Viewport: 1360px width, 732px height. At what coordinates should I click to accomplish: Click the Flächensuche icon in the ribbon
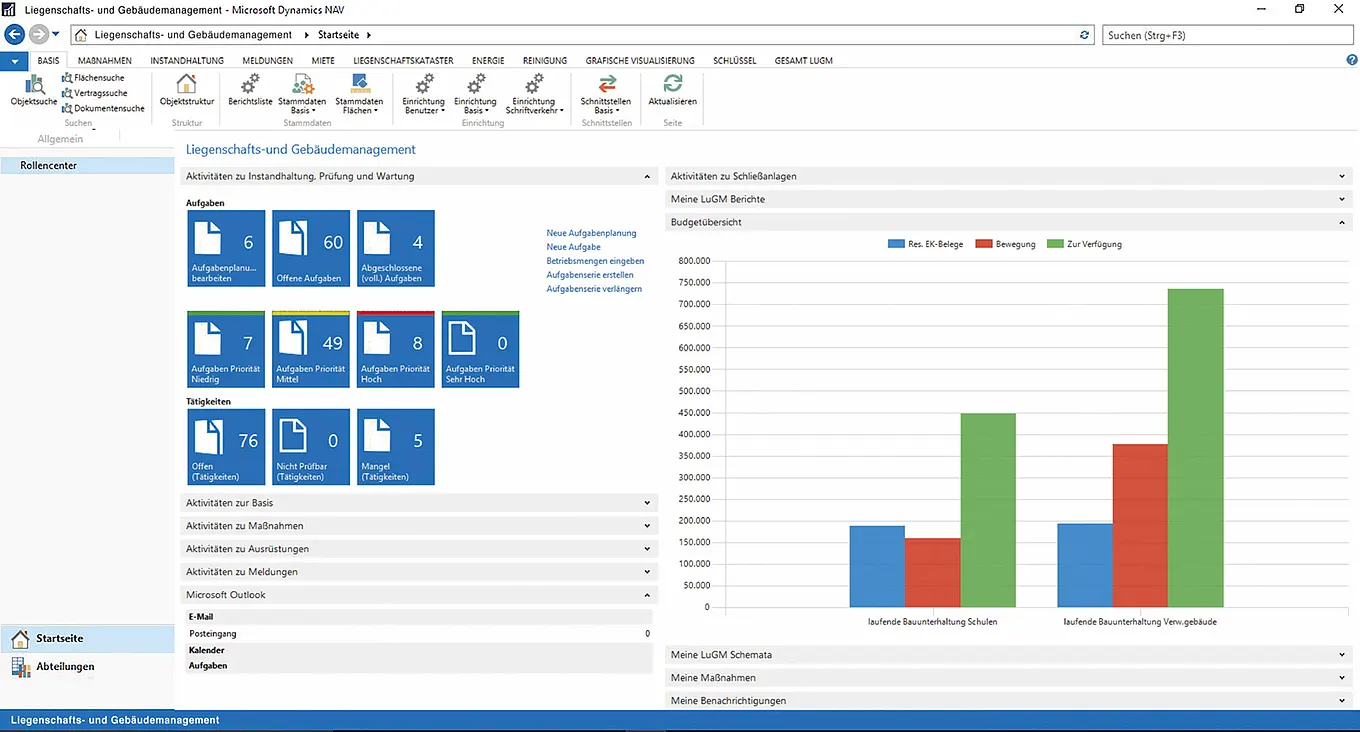(67, 78)
